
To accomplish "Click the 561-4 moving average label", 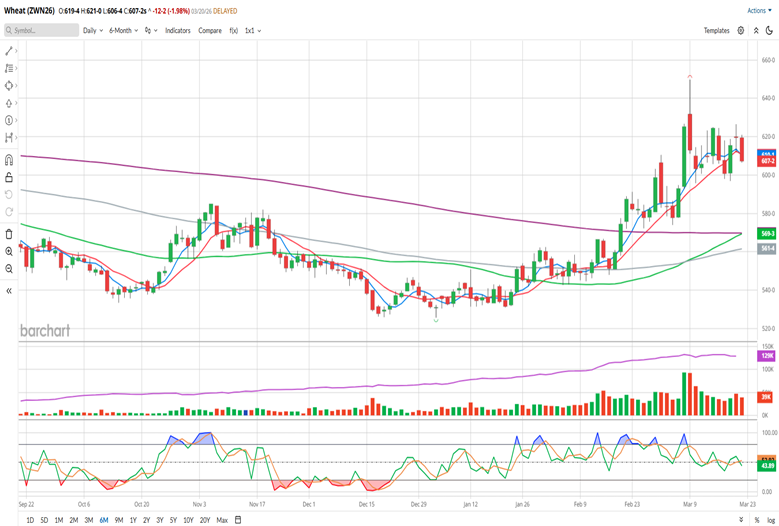I will click(767, 248).
